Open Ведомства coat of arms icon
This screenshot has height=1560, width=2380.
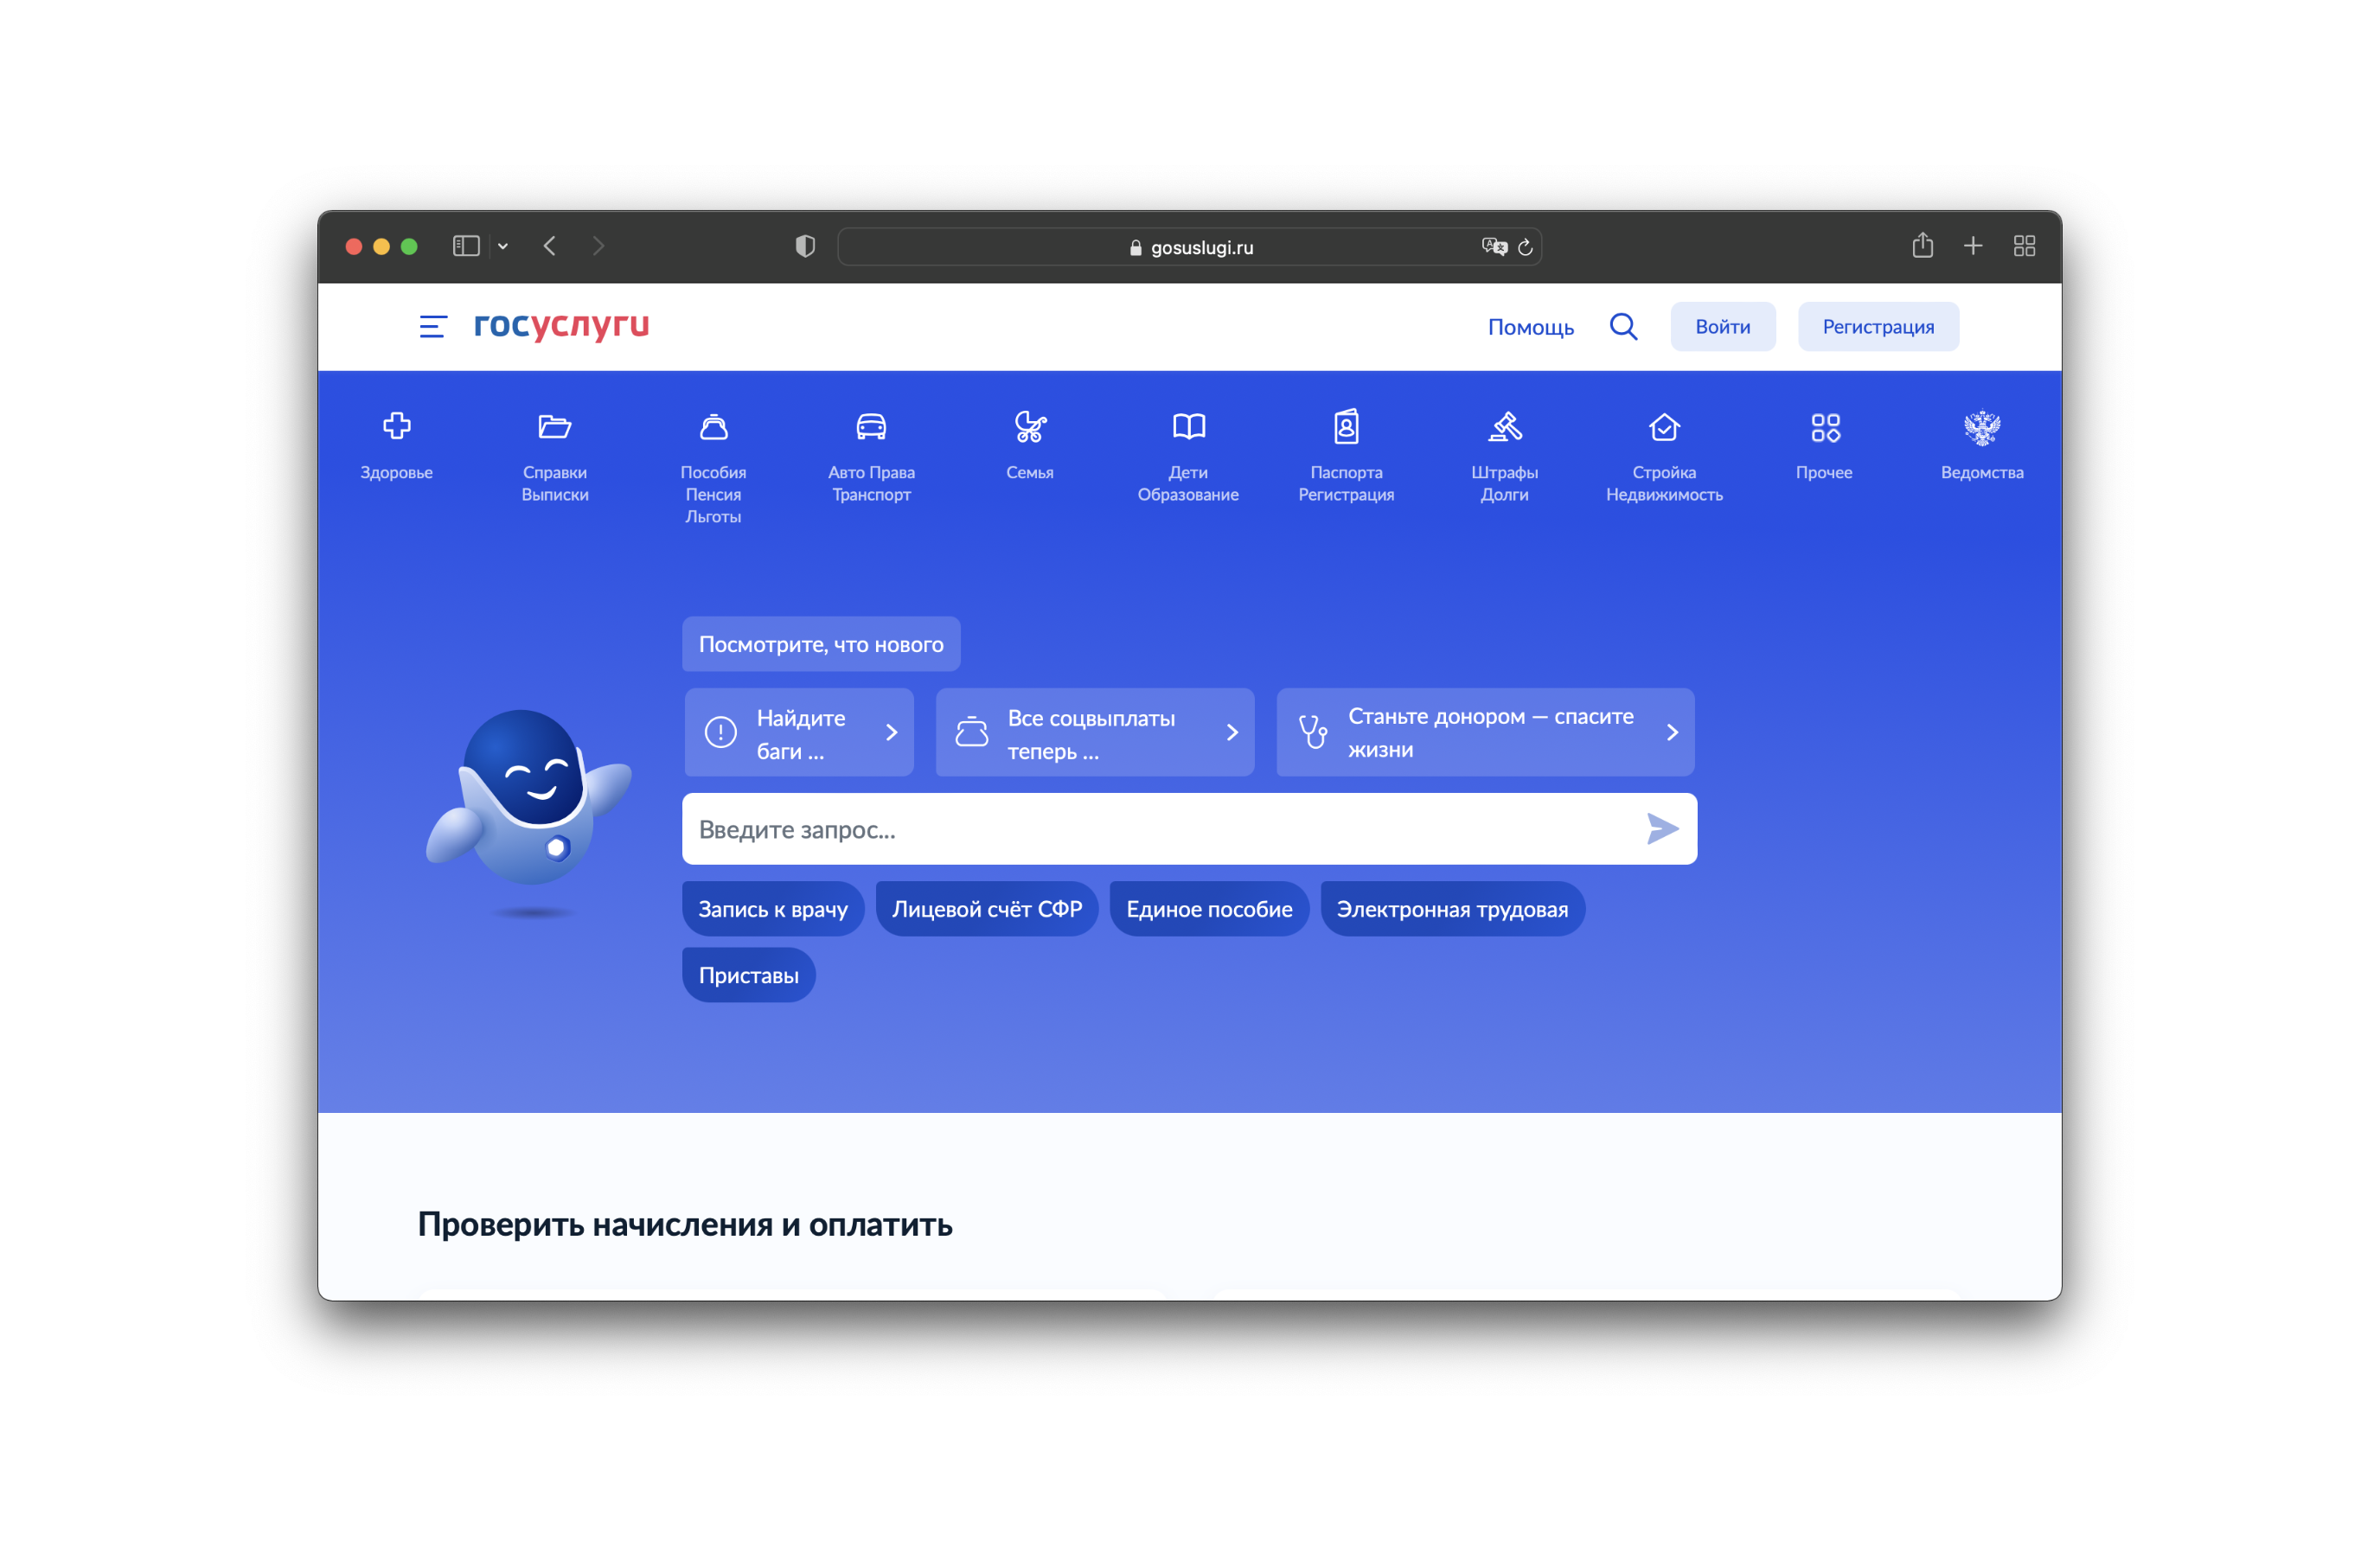(x=1981, y=427)
